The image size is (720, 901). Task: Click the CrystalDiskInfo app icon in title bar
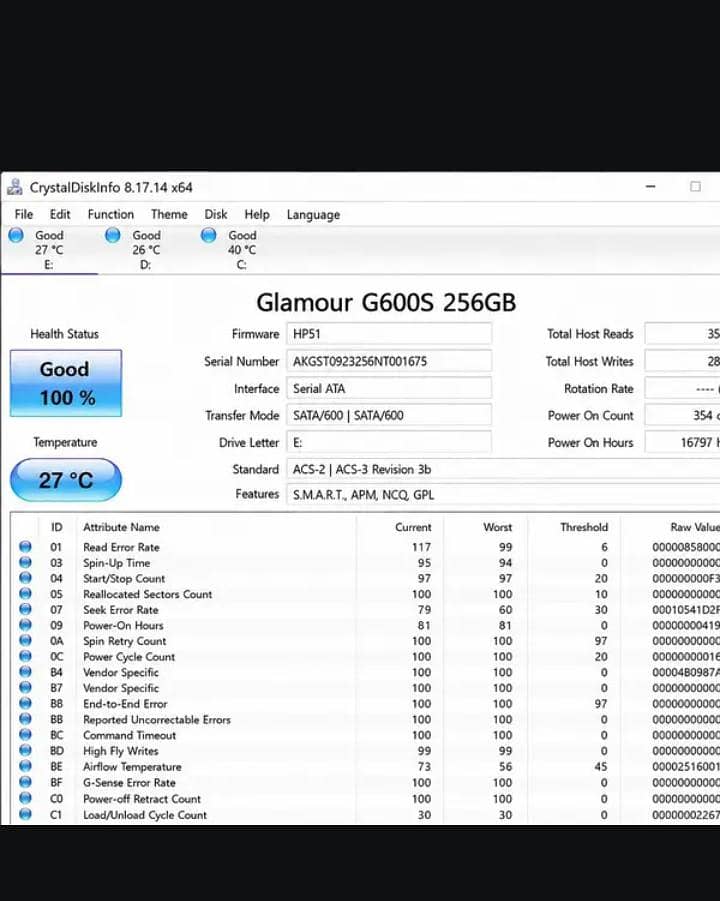(x=15, y=187)
